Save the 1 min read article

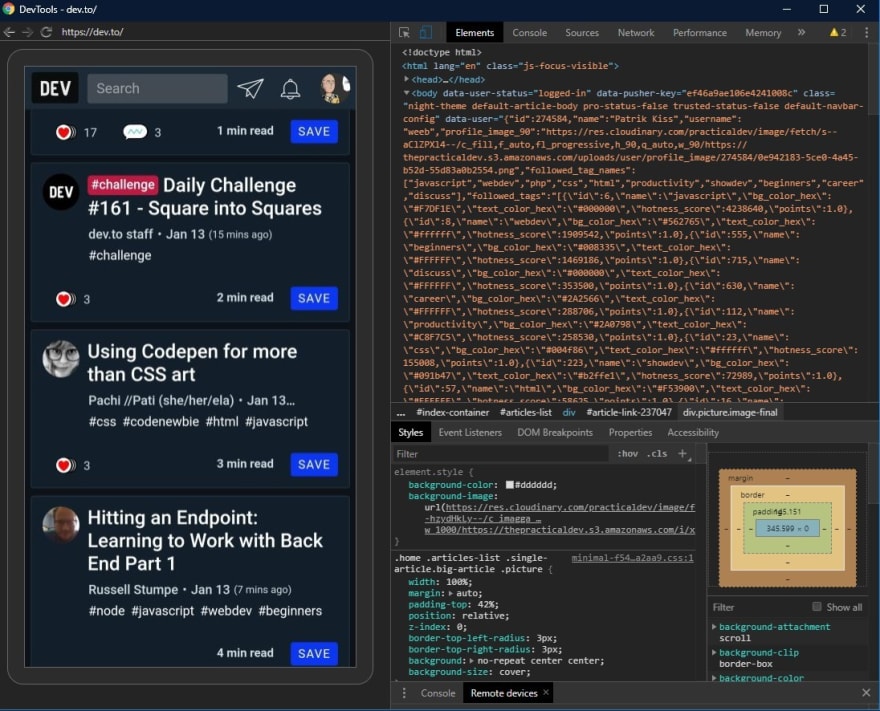pyautogui.click(x=314, y=131)
